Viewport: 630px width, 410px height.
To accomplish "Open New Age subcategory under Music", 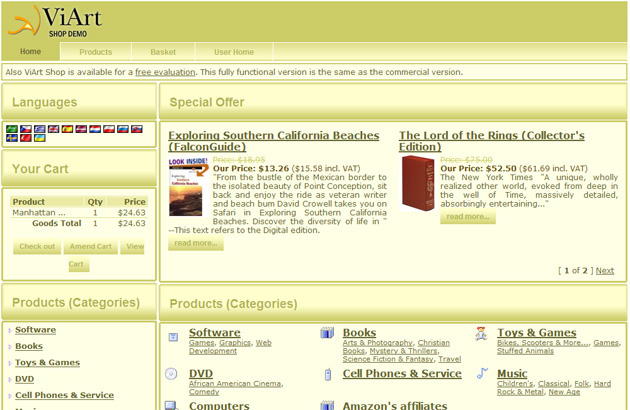I will pos(564,392).
